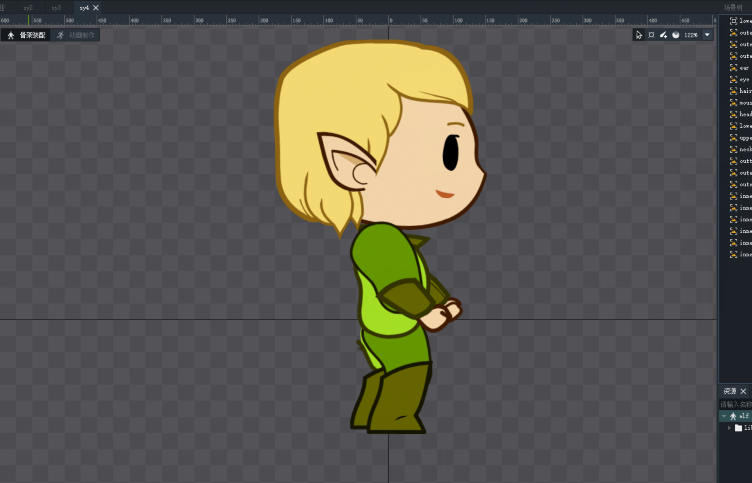752x483 pixels.
Task: Select the elf's clasped hands on canvas
Action: tap(441, 314)
